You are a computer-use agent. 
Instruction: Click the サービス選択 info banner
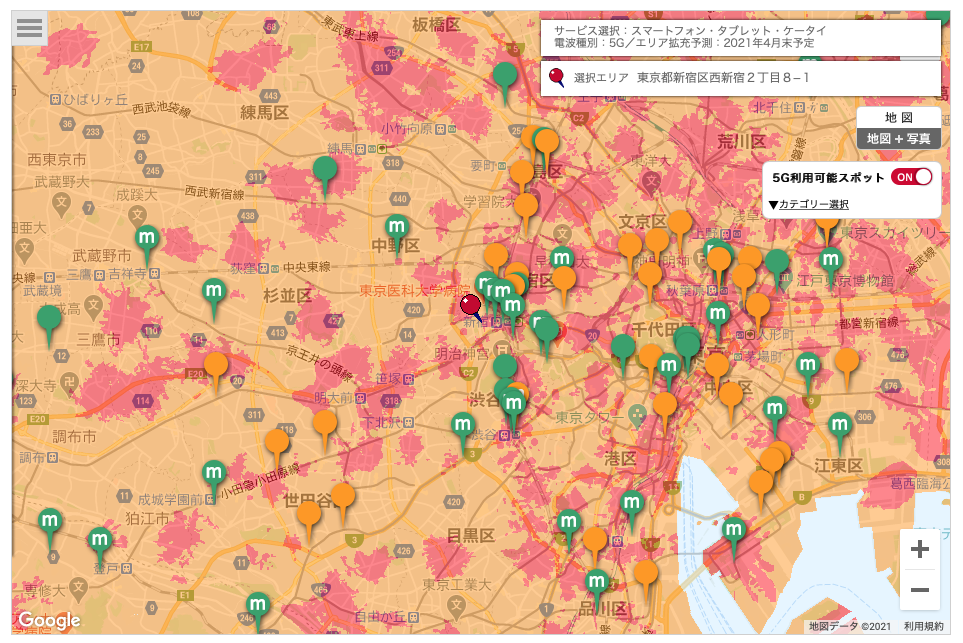[x=741, y=37]
